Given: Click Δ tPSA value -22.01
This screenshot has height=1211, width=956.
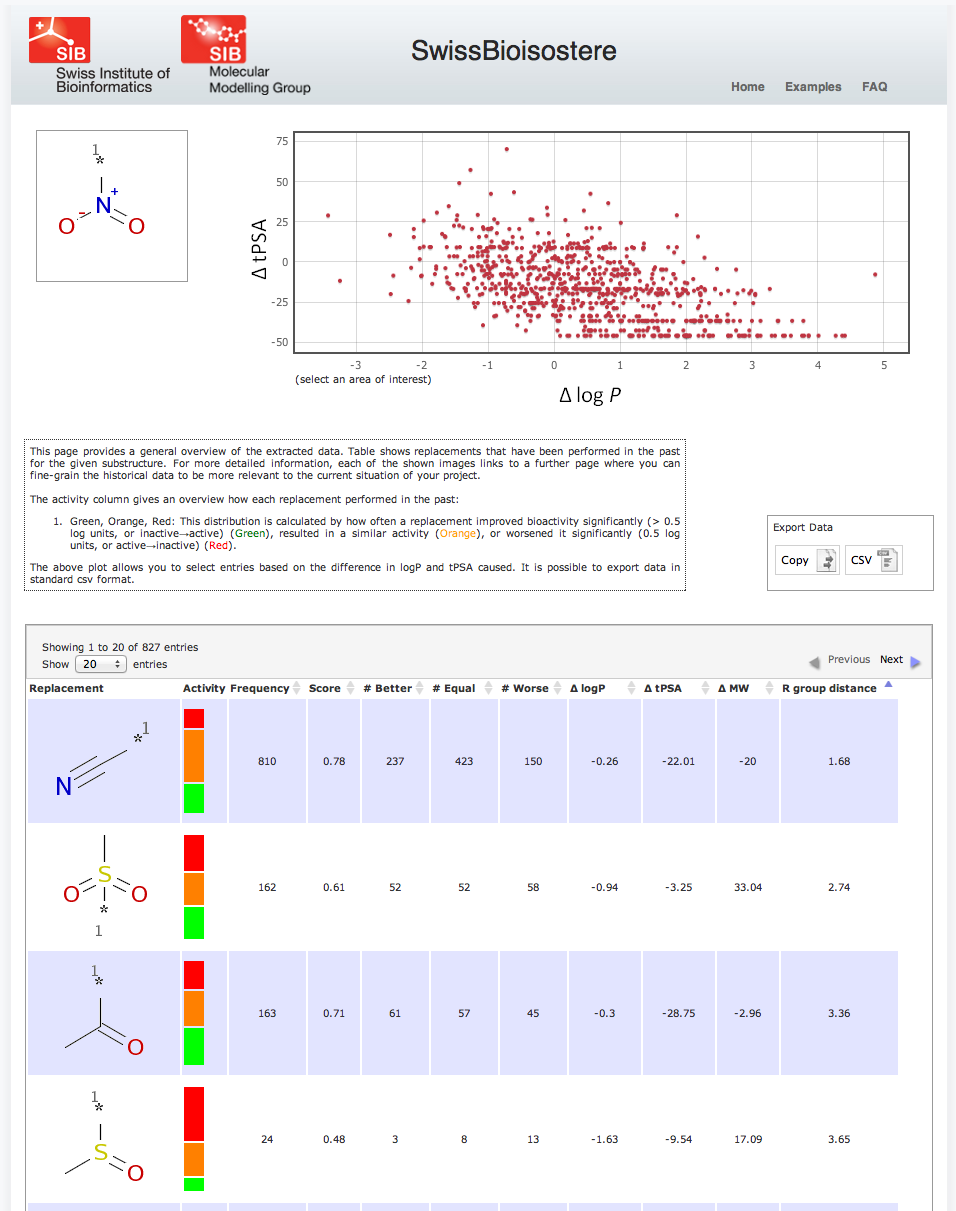Looking at the screenshot, I should (x=678, y=761).
